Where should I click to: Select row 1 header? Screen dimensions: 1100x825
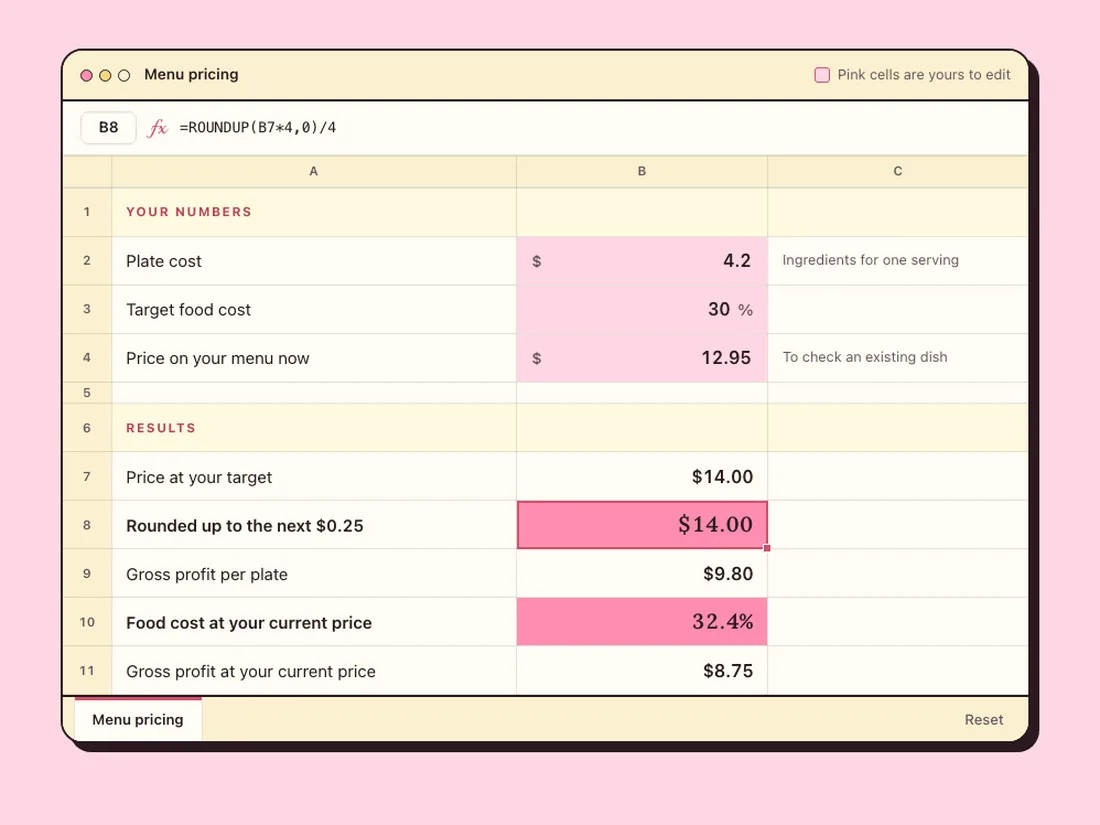[x=87, y=212]
